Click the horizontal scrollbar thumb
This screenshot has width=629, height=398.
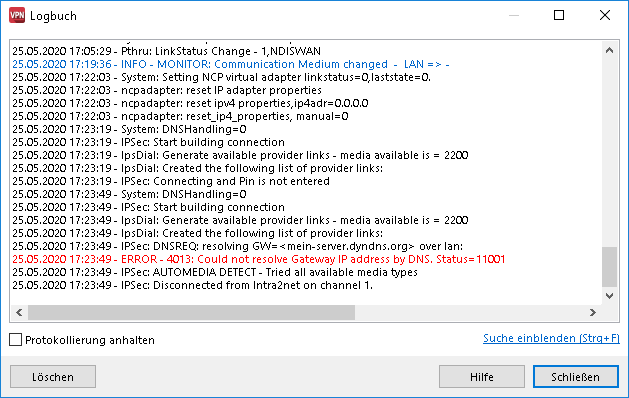coord(191,313)
